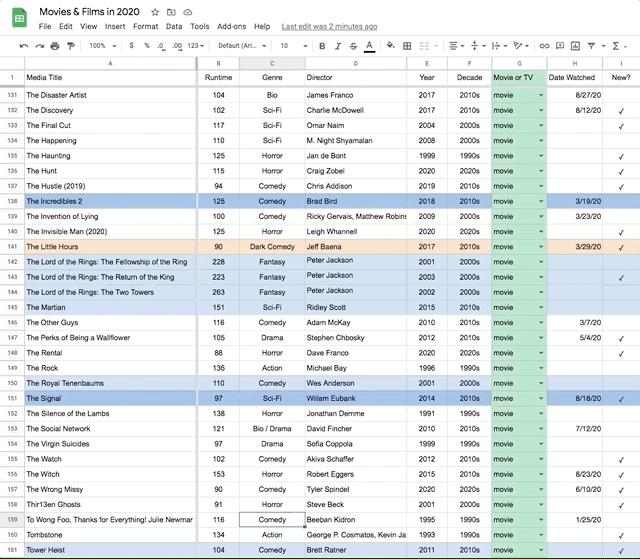Click the insert comment icon

pyautogui.click(x=560, y=46)
